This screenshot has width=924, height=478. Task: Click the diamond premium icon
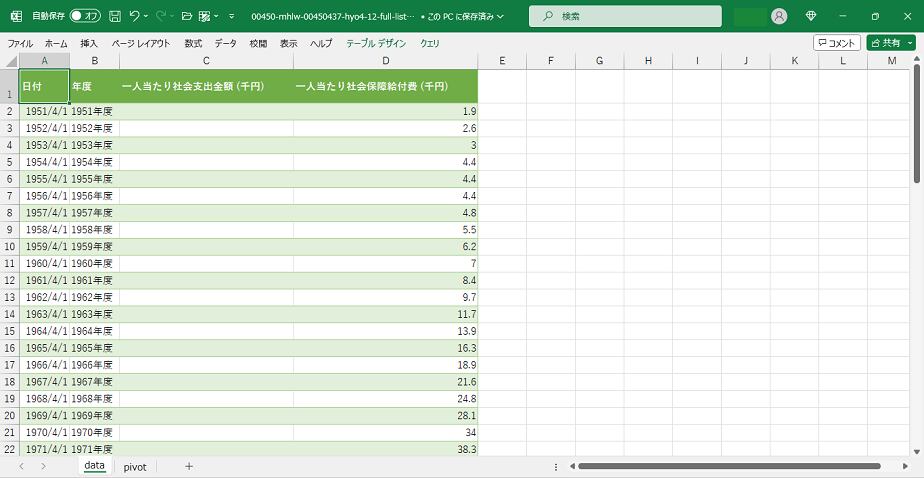(811, 17)
